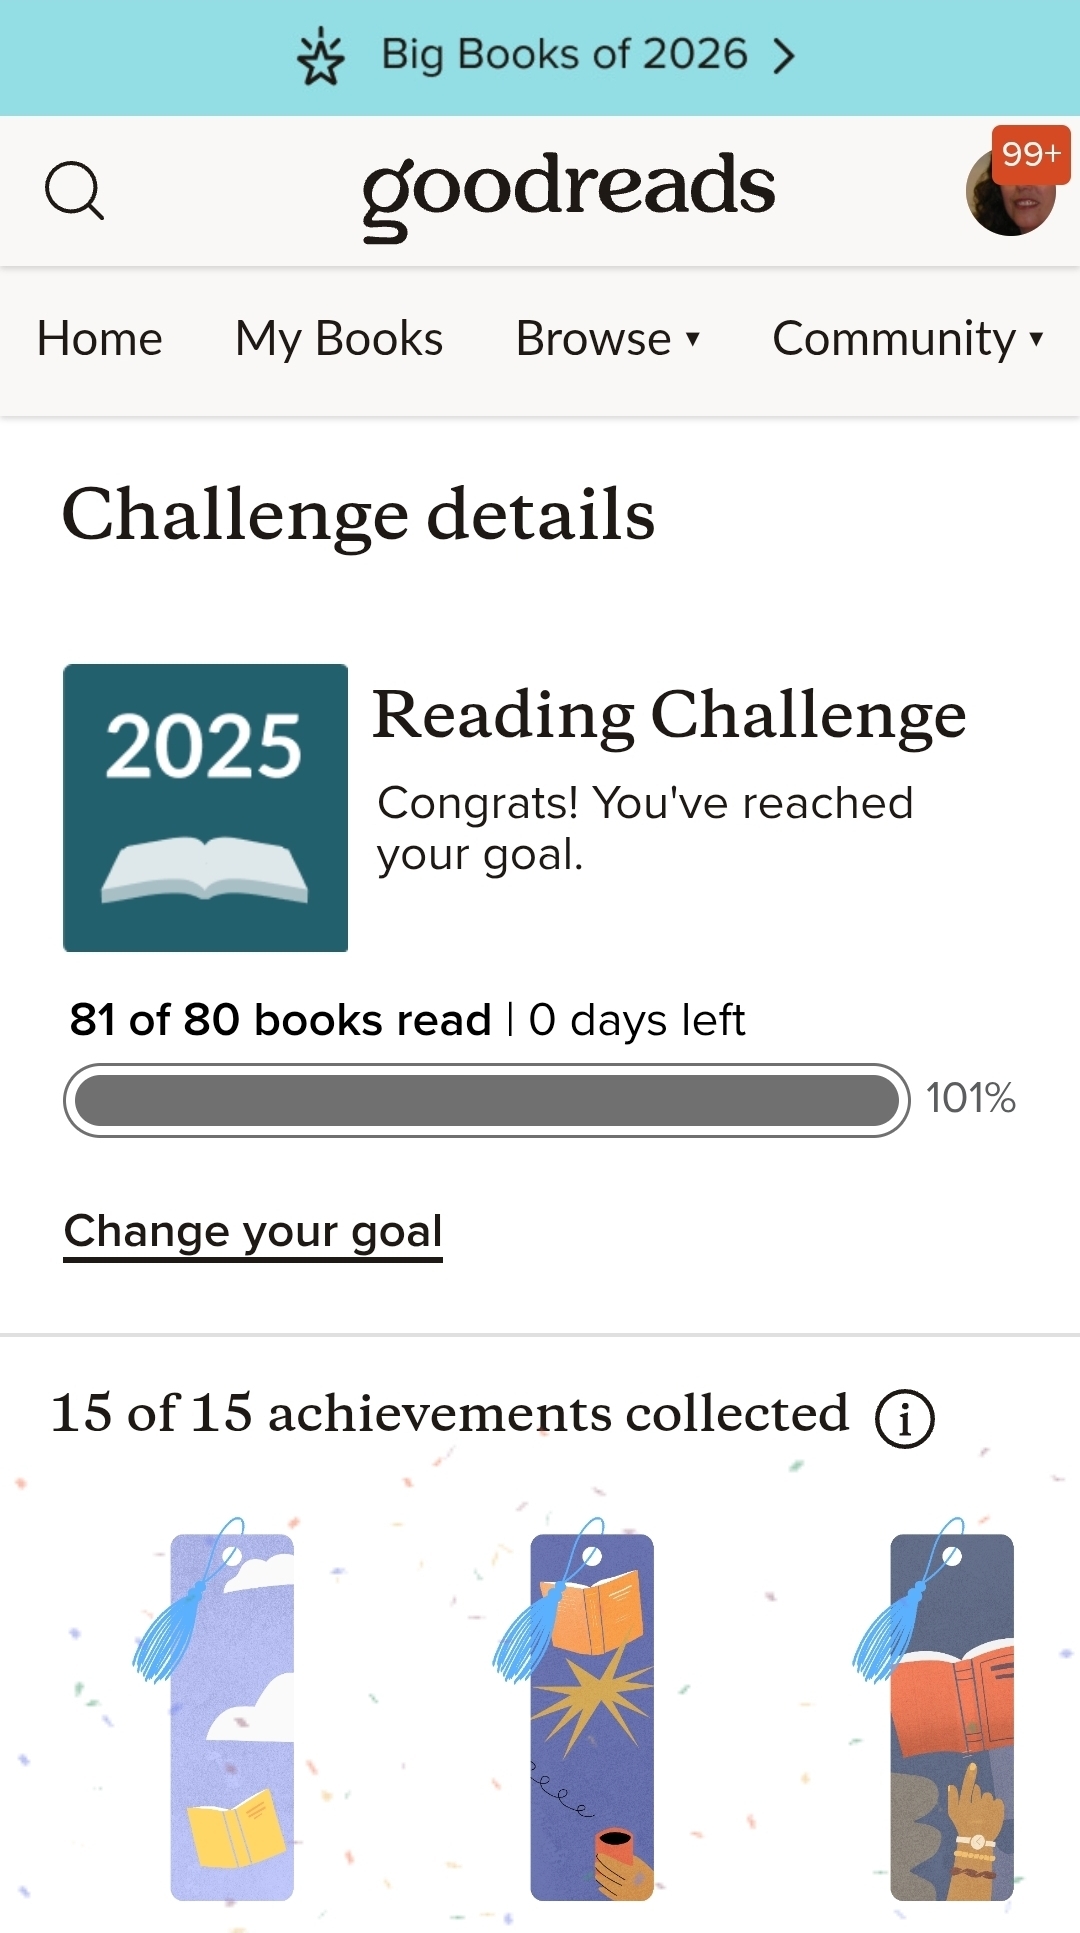Select the pointing hand bookmark achievement
Image resolution: width=1080 pixels, height=1933 pixels.
click(x=951, y=1716)
